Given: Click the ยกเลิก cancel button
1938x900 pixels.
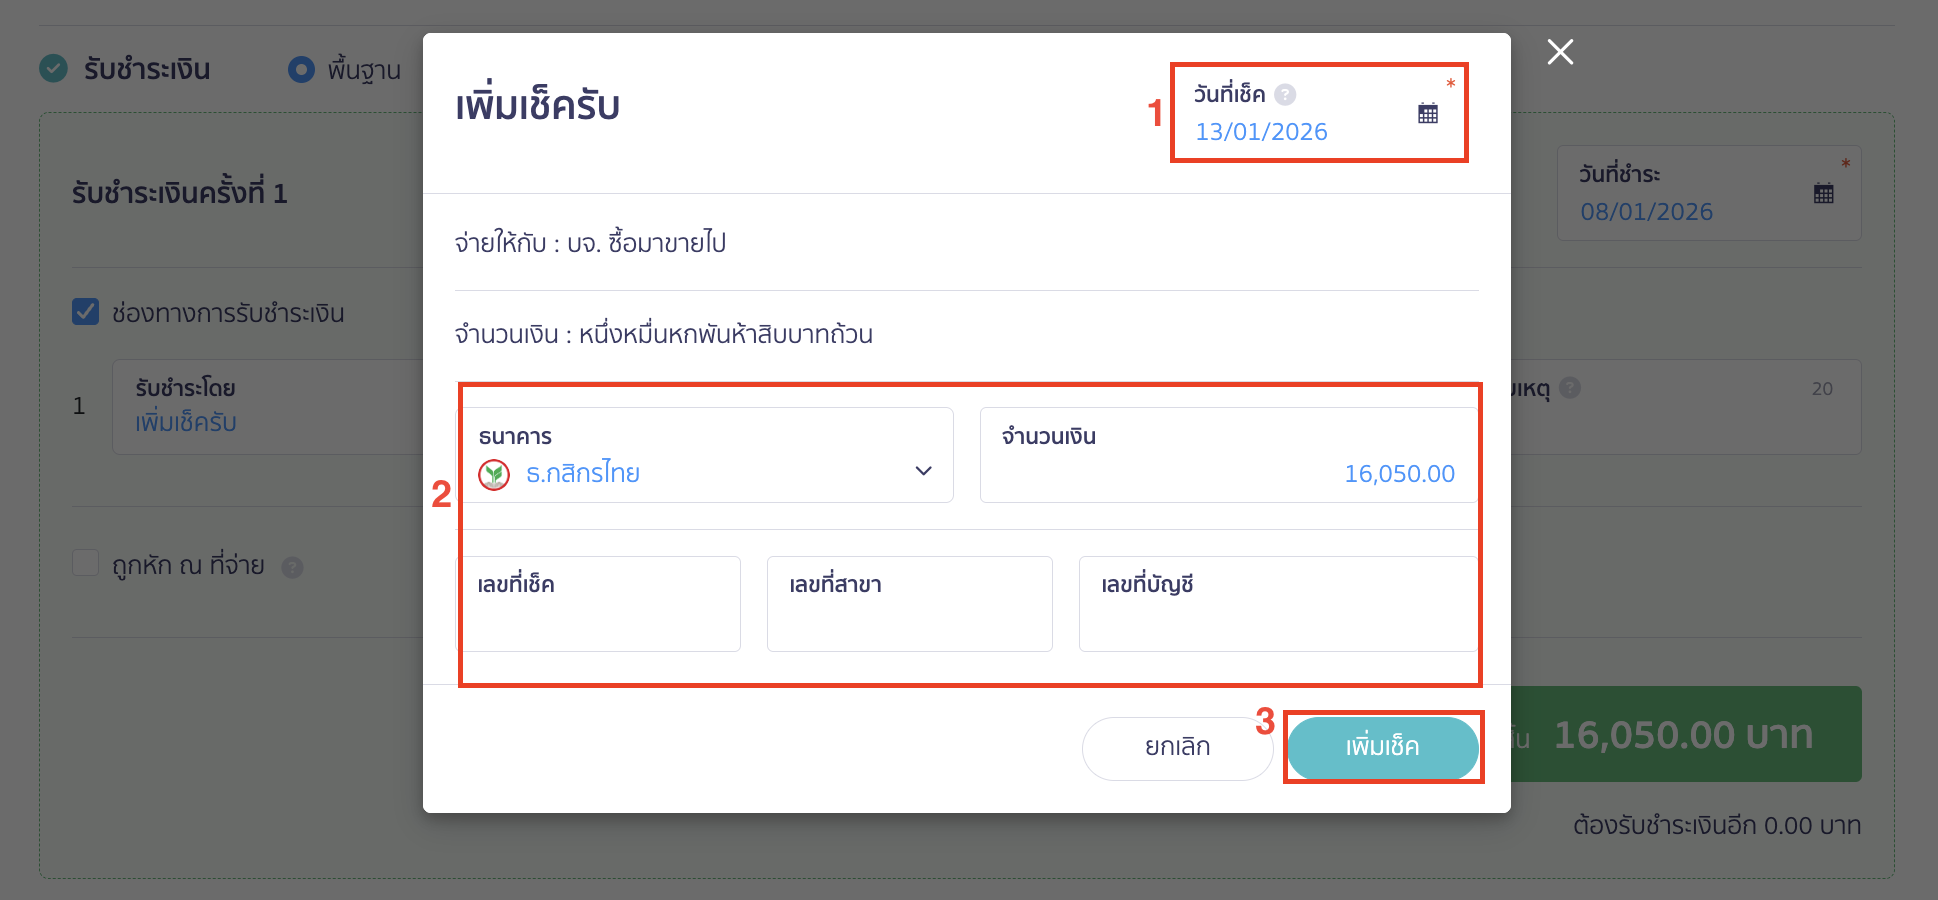Looking at the screenshot, I should click(1177, 747).
